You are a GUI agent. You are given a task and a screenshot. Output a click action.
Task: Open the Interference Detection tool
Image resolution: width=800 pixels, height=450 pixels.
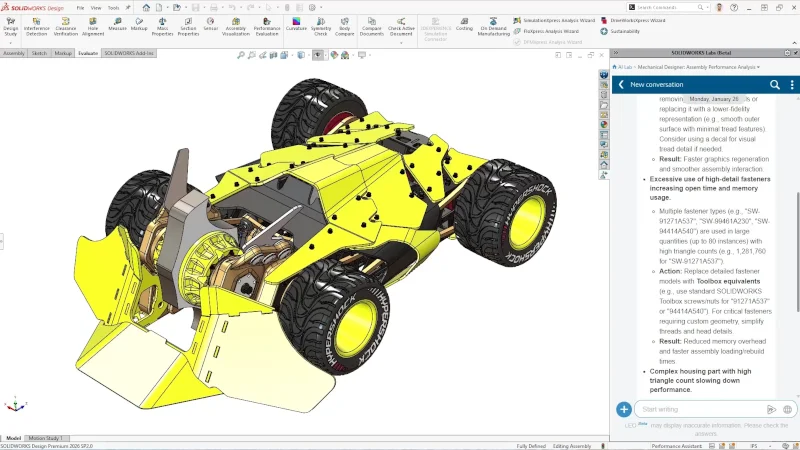[37, 24]
